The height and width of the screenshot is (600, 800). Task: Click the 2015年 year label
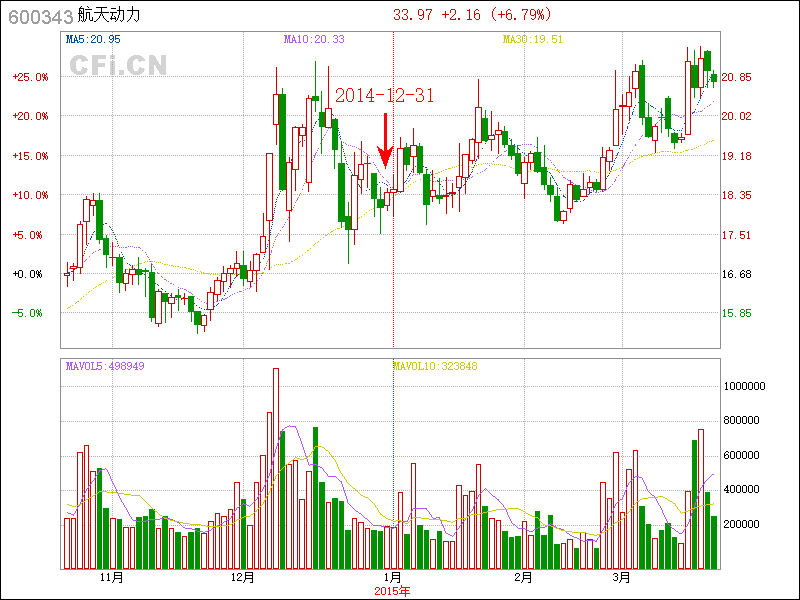click(392, 591)
